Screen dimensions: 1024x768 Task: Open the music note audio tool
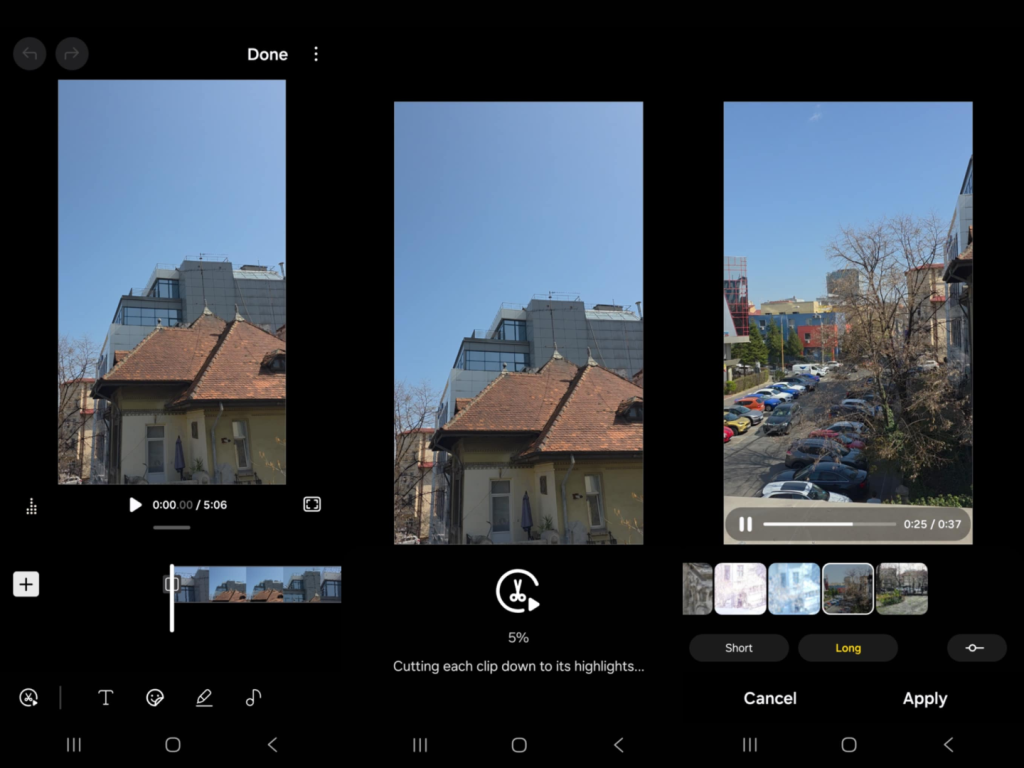[253, 698]
